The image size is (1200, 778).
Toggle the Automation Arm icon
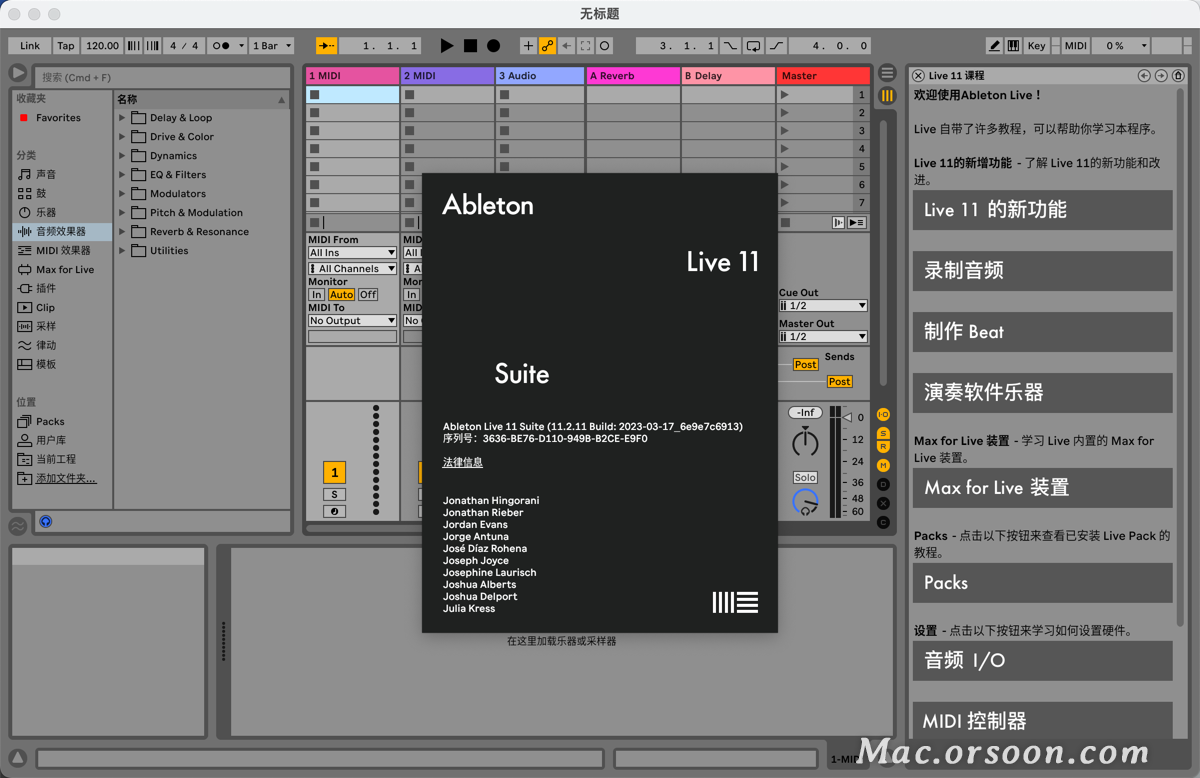pos(547,46)
